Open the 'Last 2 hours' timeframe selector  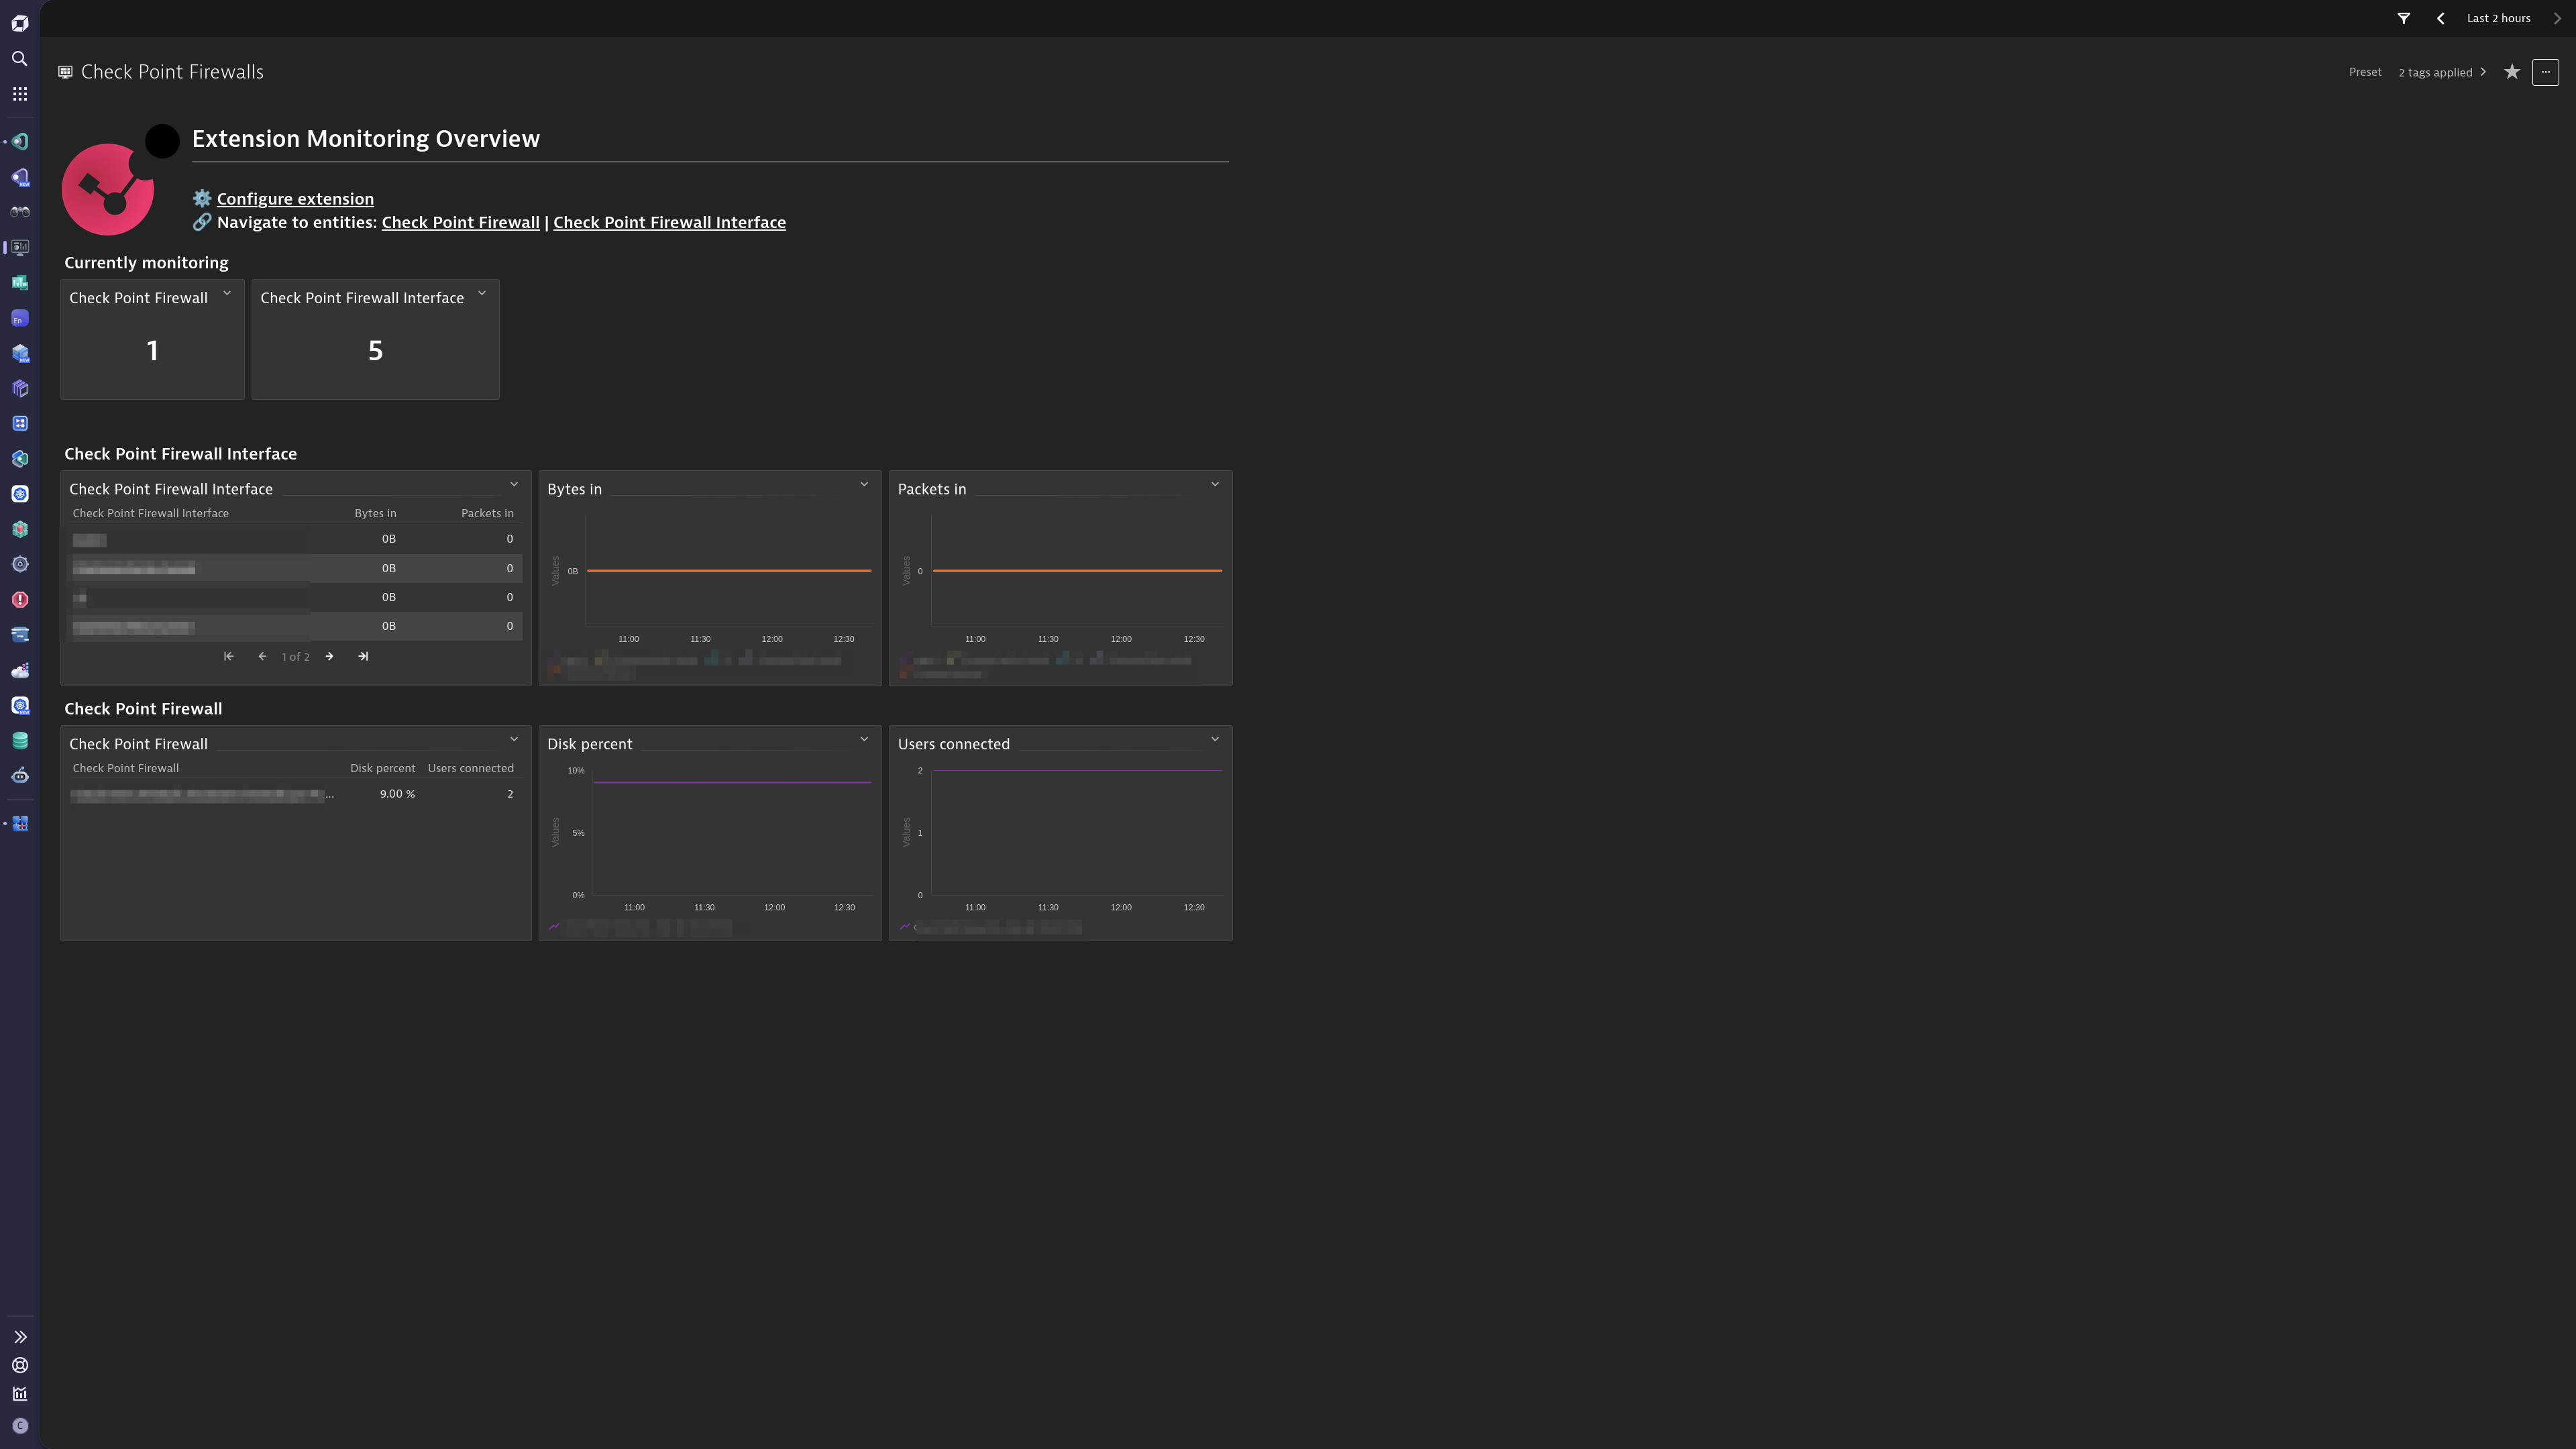[2498, 18]
